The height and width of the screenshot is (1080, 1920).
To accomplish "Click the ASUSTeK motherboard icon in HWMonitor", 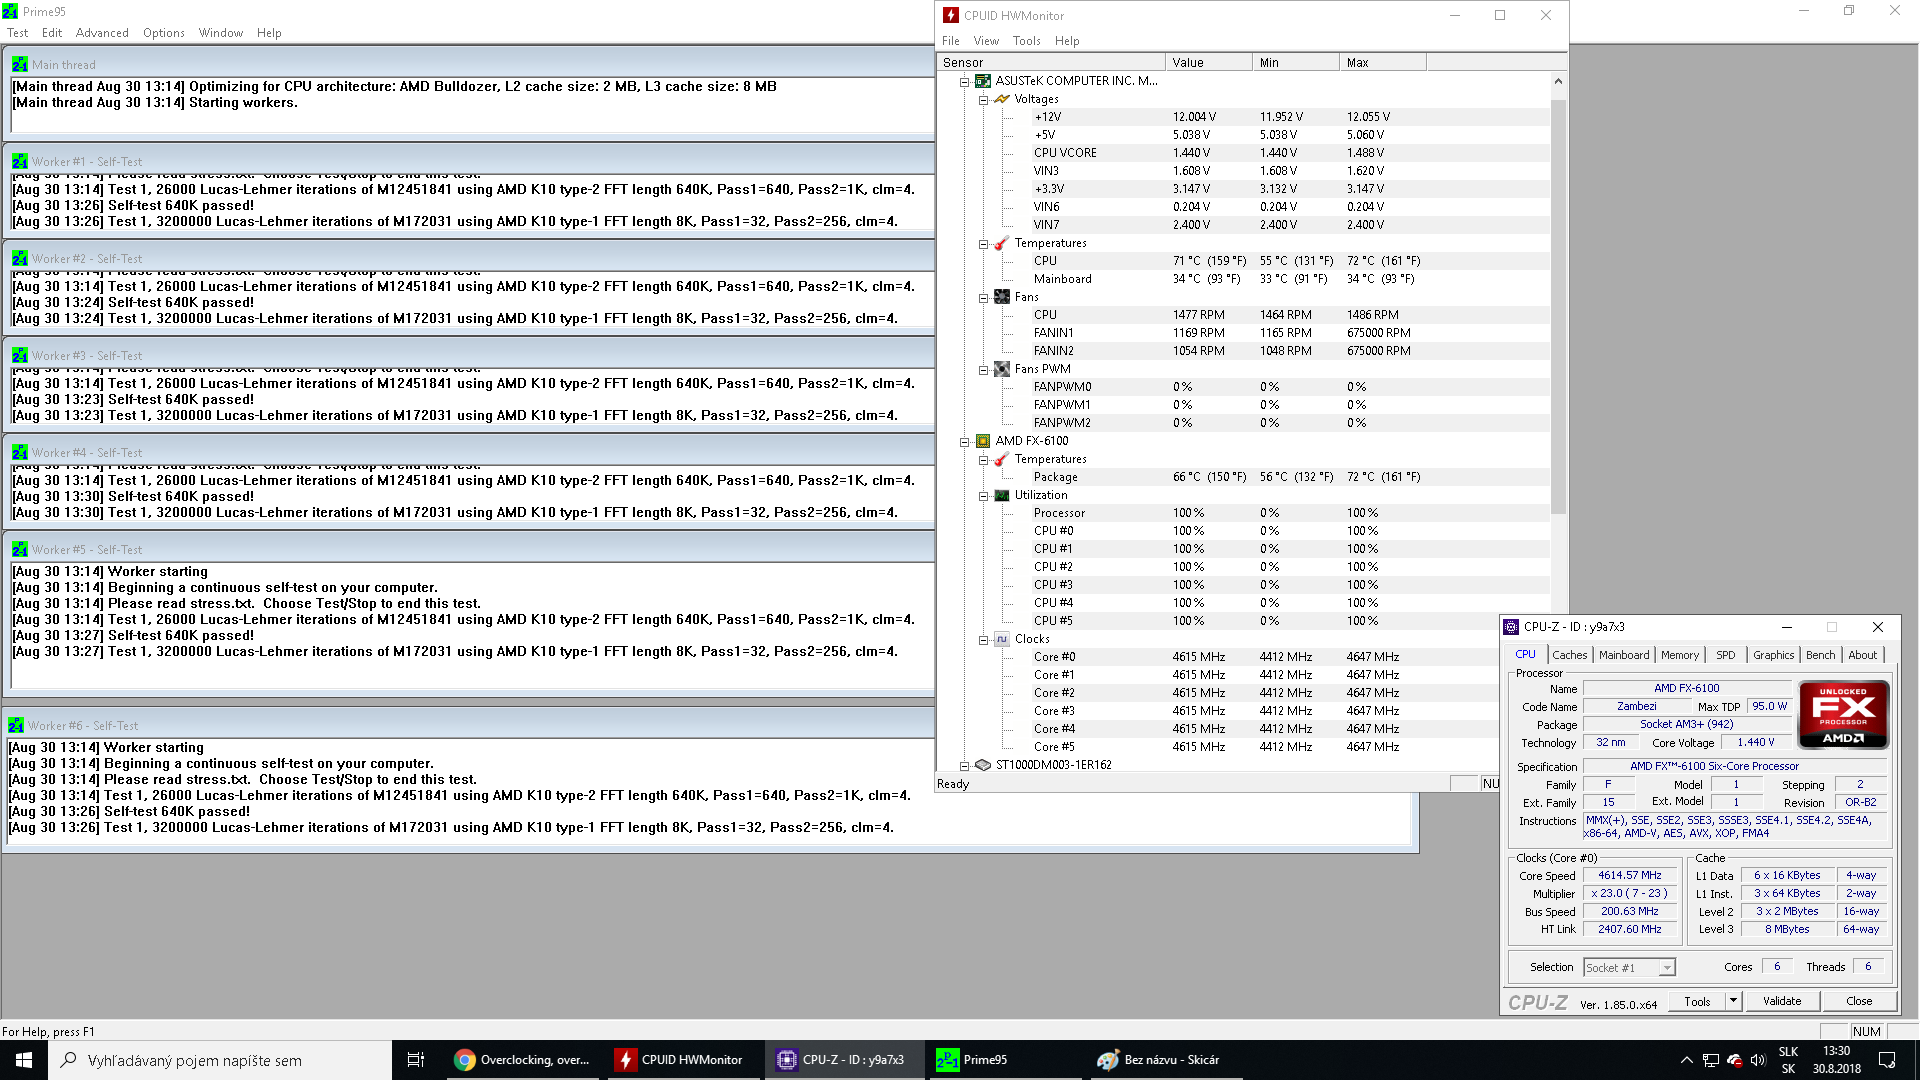I will (983, 81).
